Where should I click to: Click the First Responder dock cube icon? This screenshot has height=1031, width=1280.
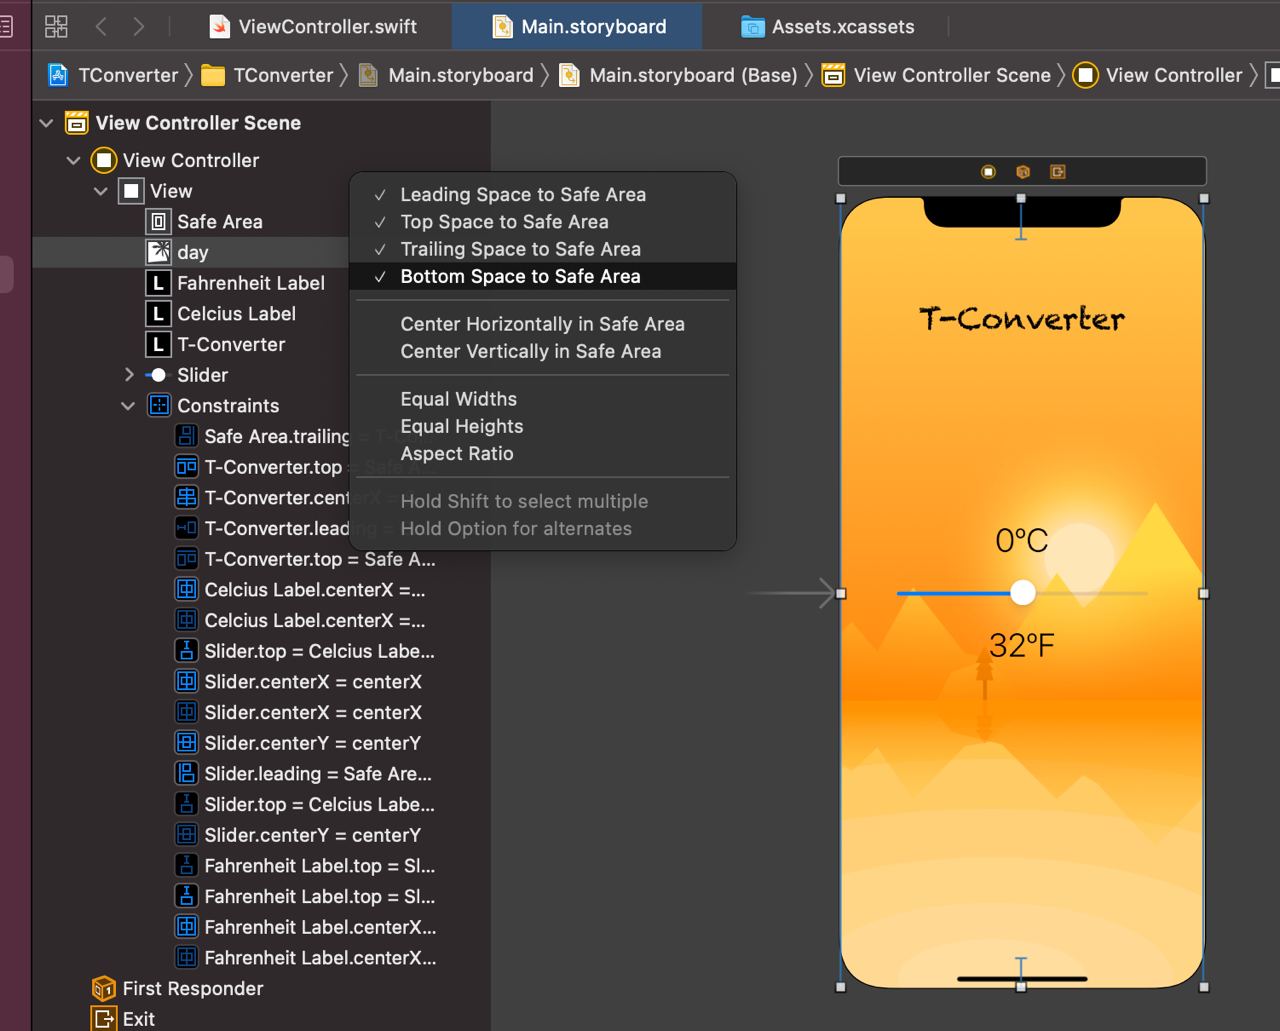click(1023, 172)
